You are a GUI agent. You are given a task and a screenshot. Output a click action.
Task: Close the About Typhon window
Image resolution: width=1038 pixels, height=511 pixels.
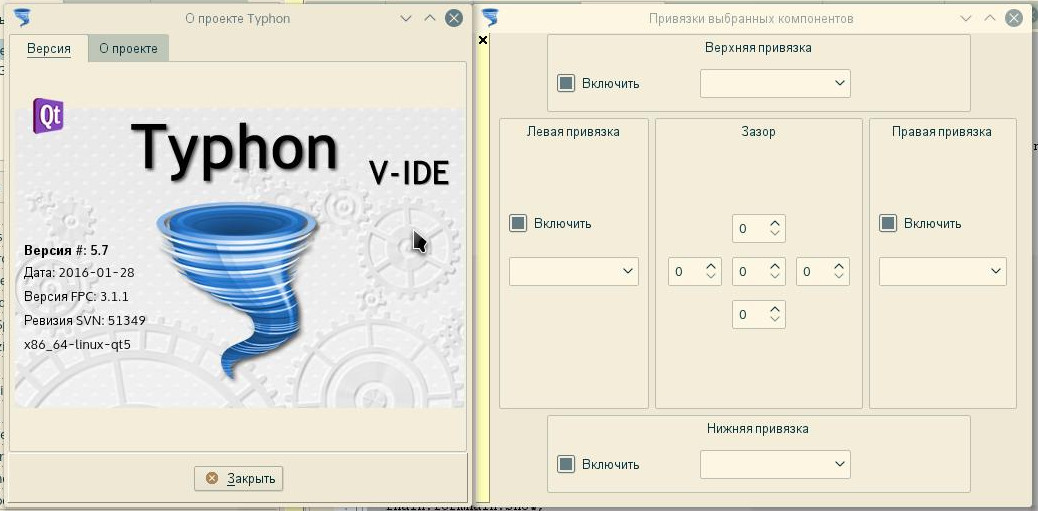pyautogui.click(x=453, y=18)
